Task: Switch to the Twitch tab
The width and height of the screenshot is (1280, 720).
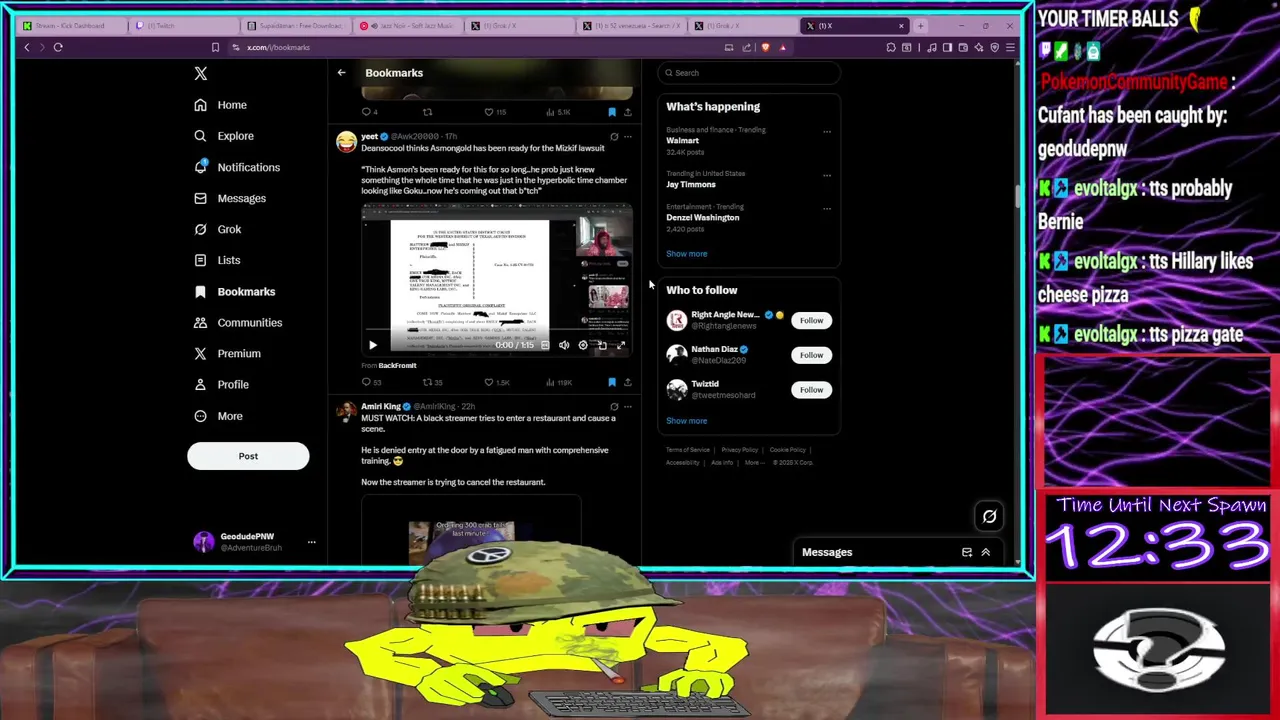Action: pyautogui.click(x=185, y=25)
